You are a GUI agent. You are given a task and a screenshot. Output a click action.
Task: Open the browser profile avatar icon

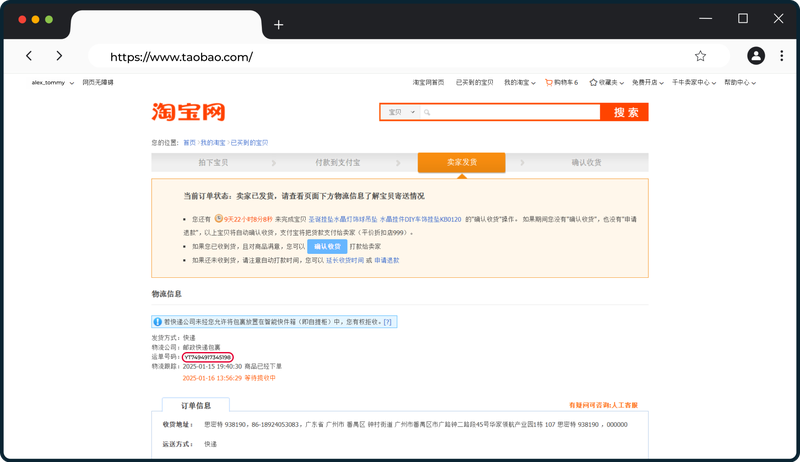click(x=756, y=56)
